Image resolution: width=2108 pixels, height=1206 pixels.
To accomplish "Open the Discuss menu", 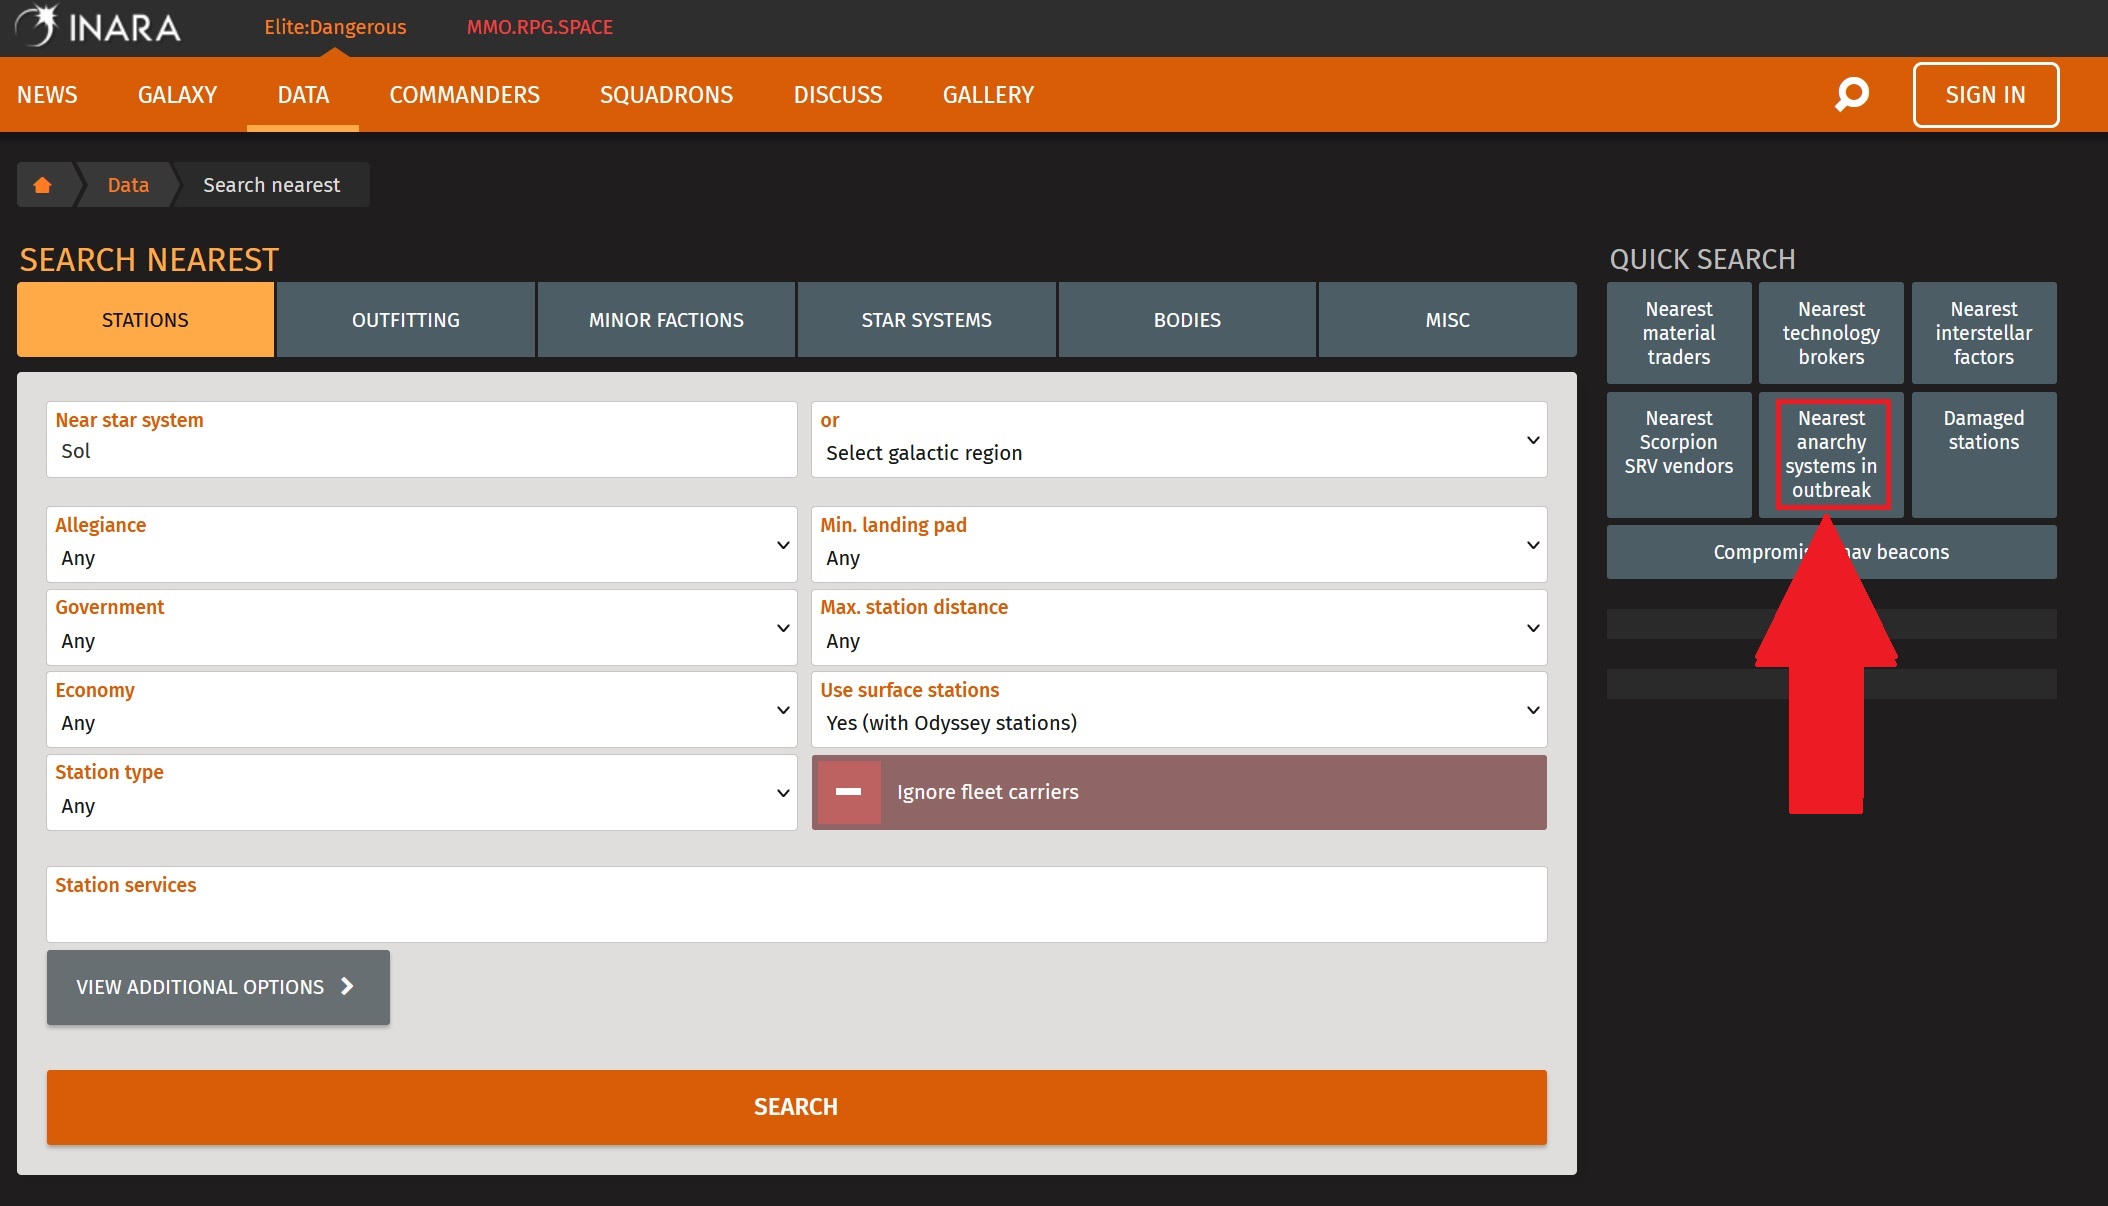I will (838, 95).
